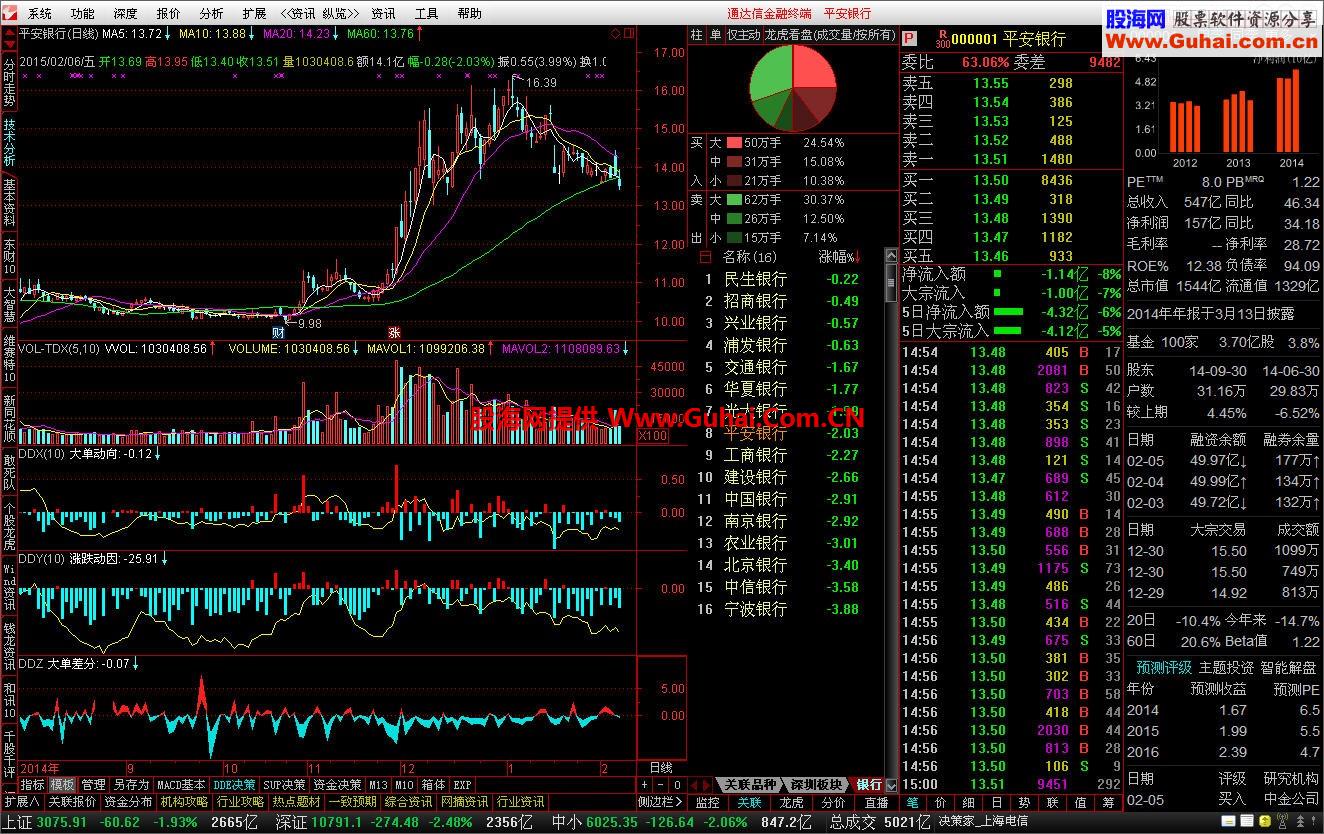Select the 单 view toggle
1324x834 pixels.
tap(714, 35)
